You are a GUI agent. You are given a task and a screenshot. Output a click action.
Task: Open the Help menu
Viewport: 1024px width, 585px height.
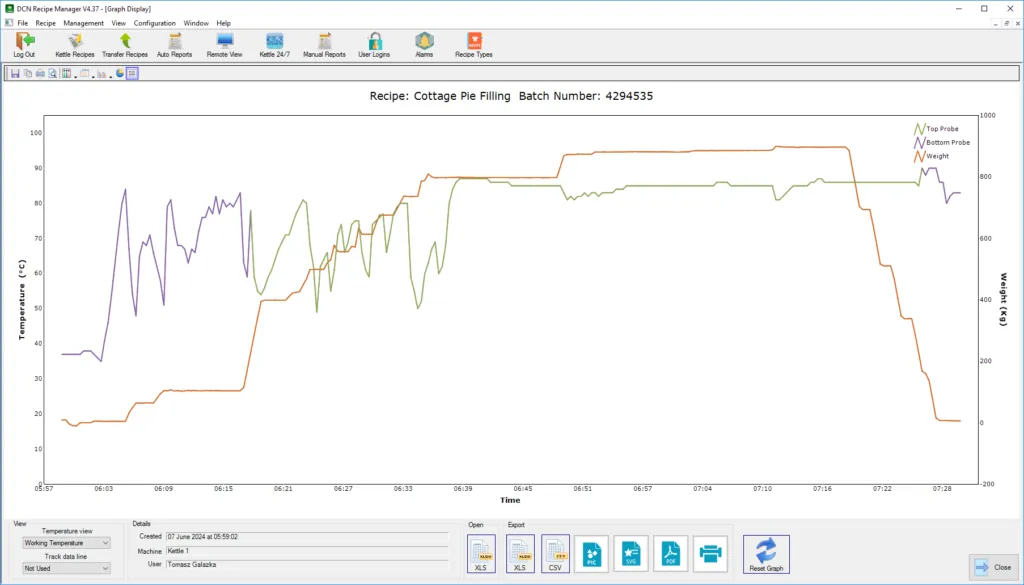pyautogui.click(x=223, y=23)
